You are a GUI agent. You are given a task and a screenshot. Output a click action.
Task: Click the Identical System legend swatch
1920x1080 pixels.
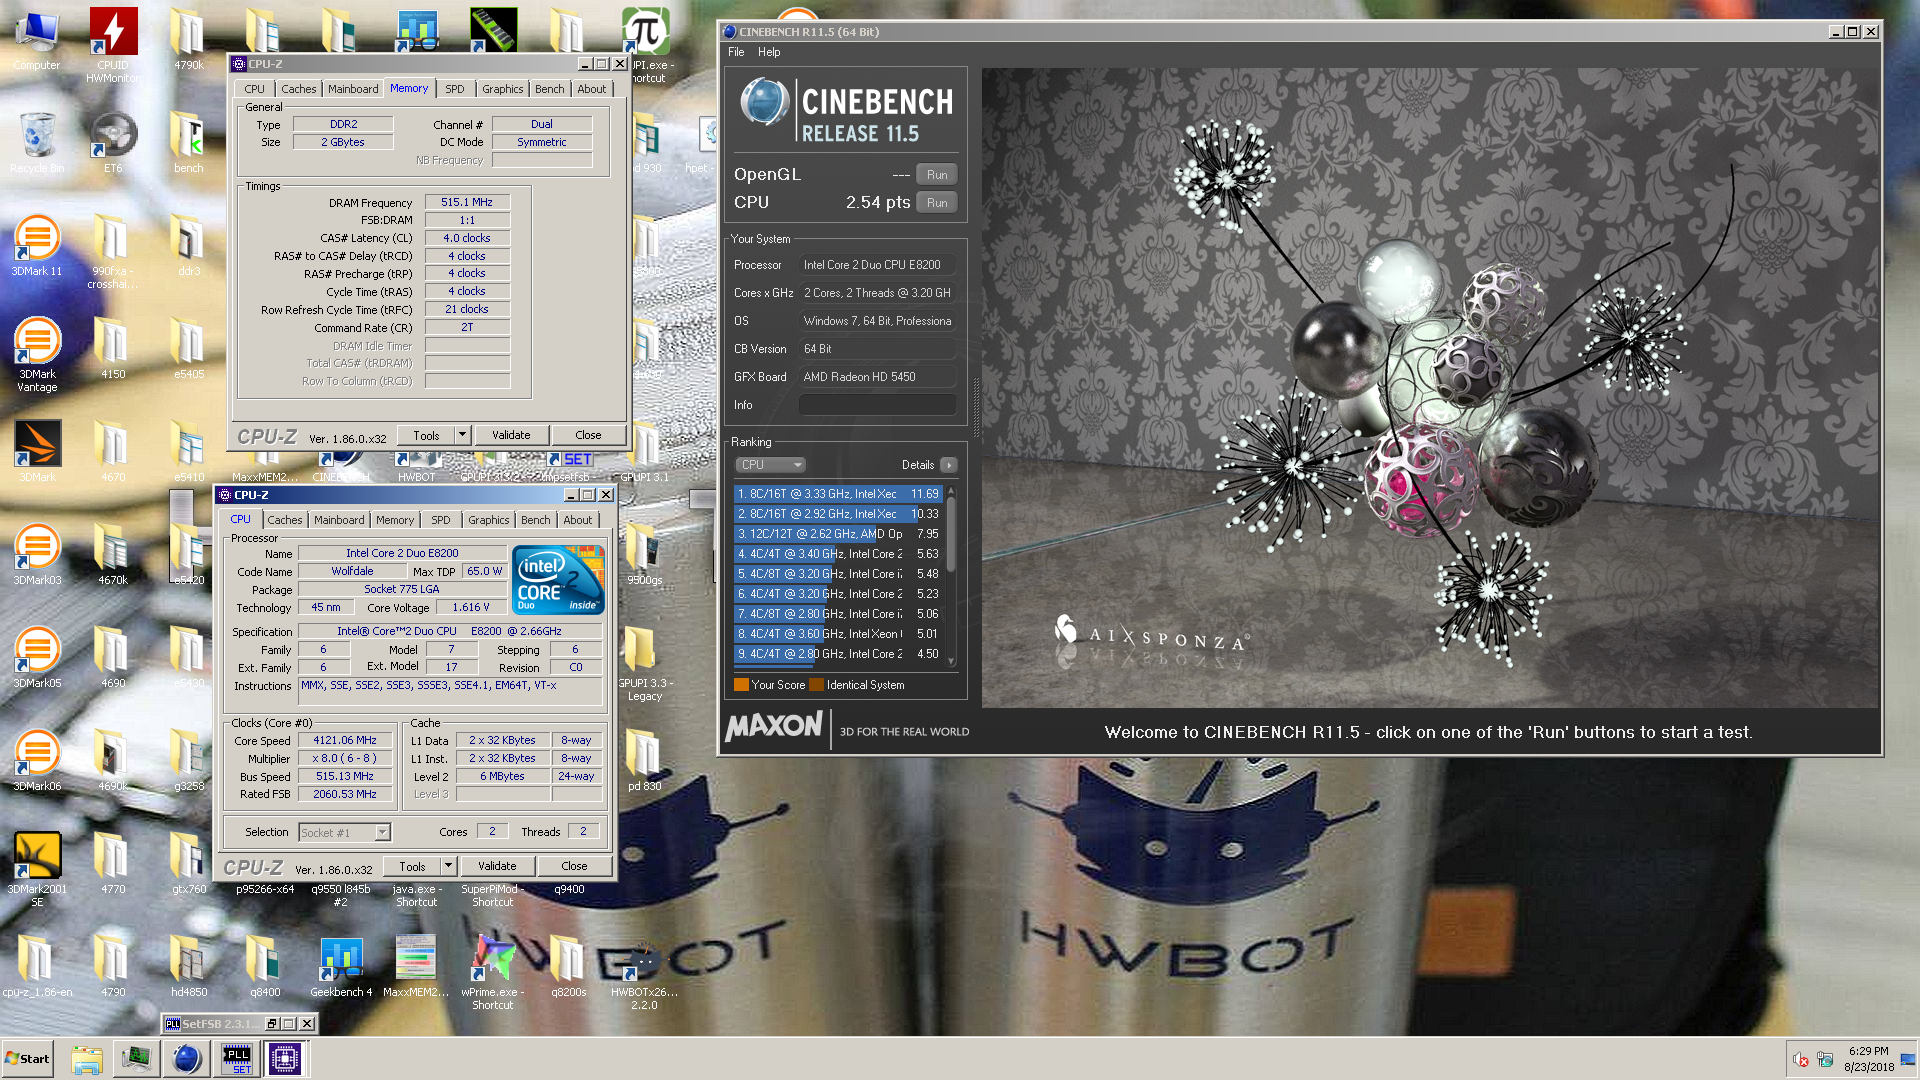point(816,685)
